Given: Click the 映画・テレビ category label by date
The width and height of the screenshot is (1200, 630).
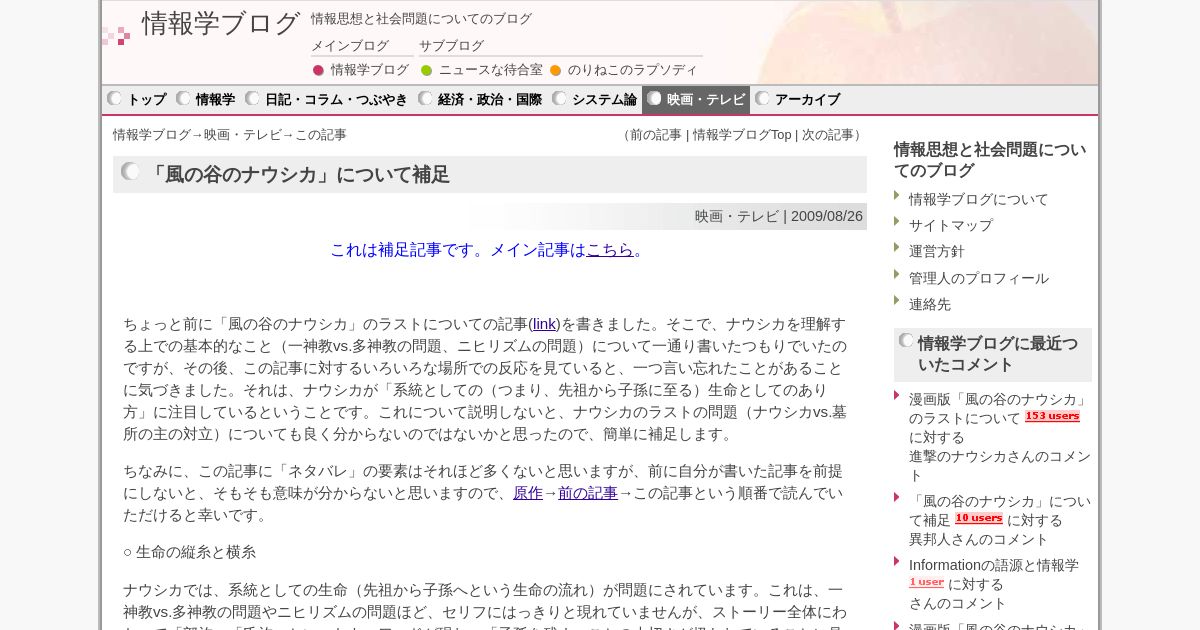Looking at the screenshot, I should pyautogui.click(x=737, y=216).
